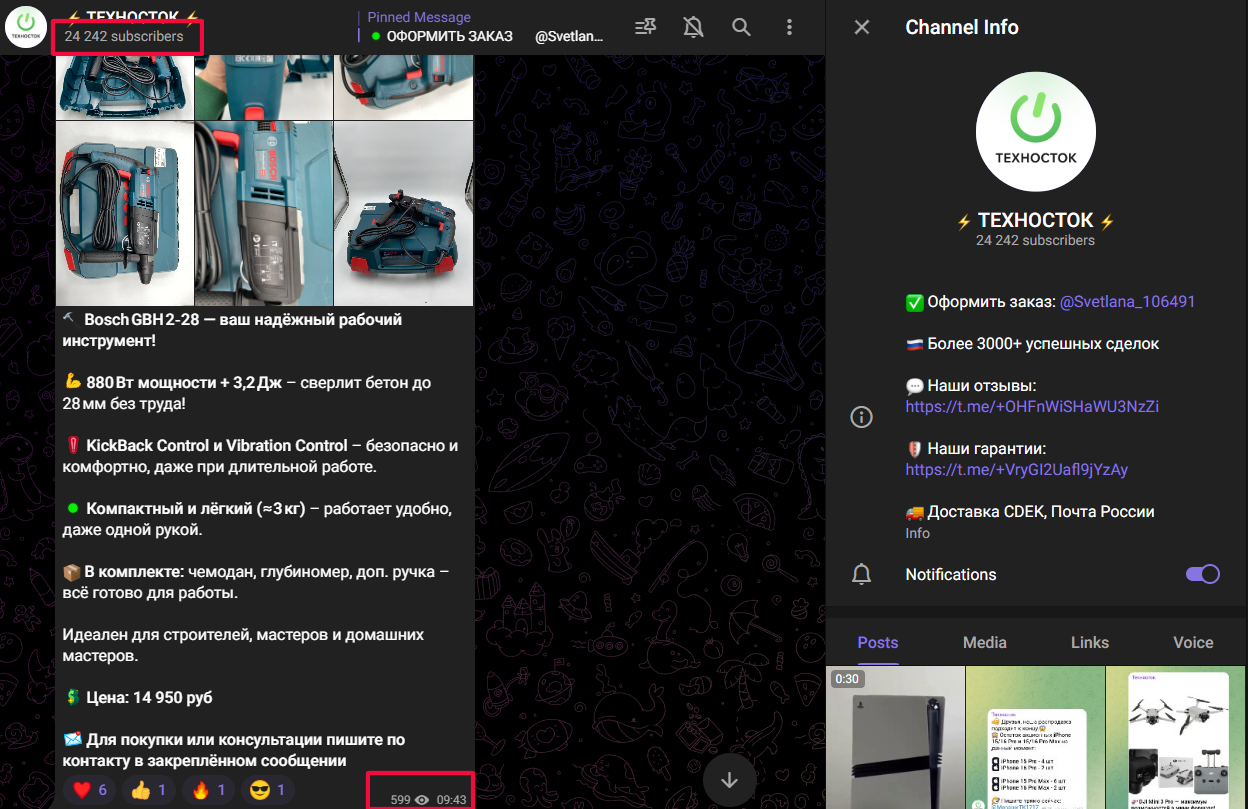1248x809 pixels.
Task: Click the Channel Info title
Action: tap(962, 27)
